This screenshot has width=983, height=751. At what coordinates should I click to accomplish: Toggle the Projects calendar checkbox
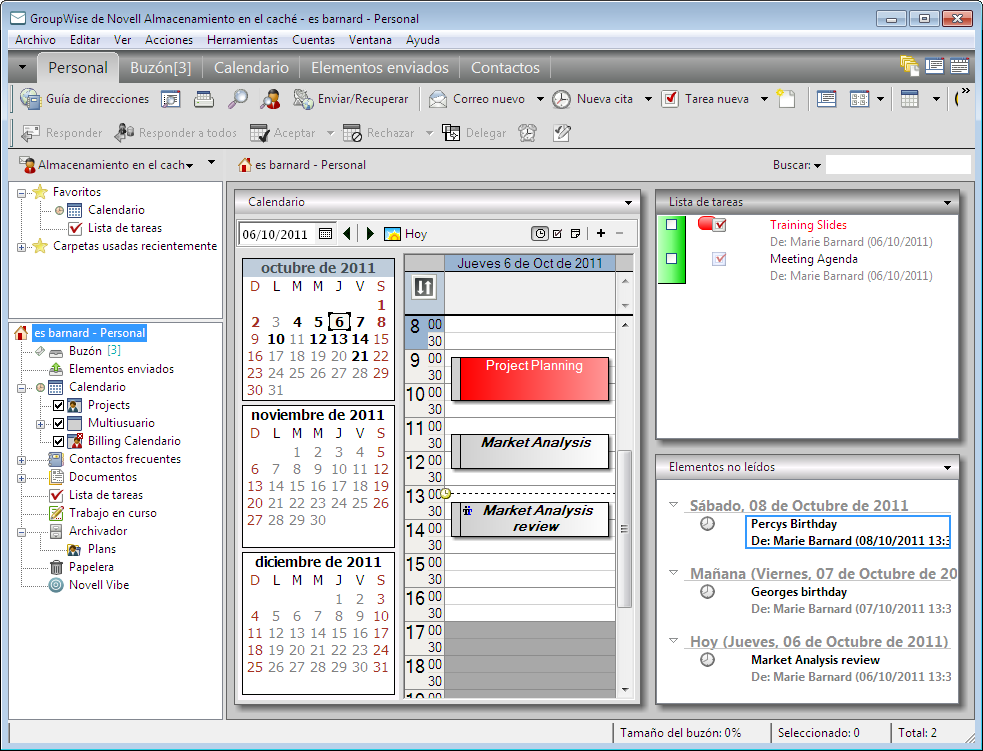[x=58, y=405]
